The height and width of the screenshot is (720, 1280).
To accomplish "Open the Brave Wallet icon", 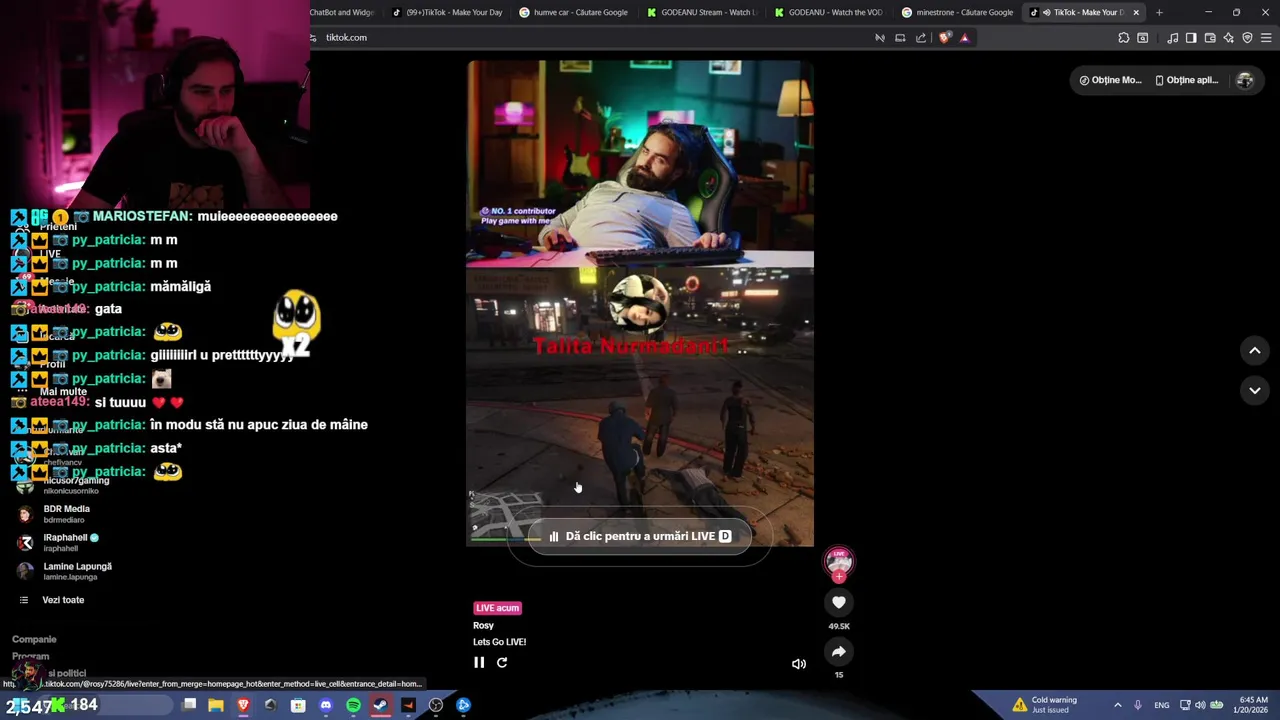I will click(1210, 38).
